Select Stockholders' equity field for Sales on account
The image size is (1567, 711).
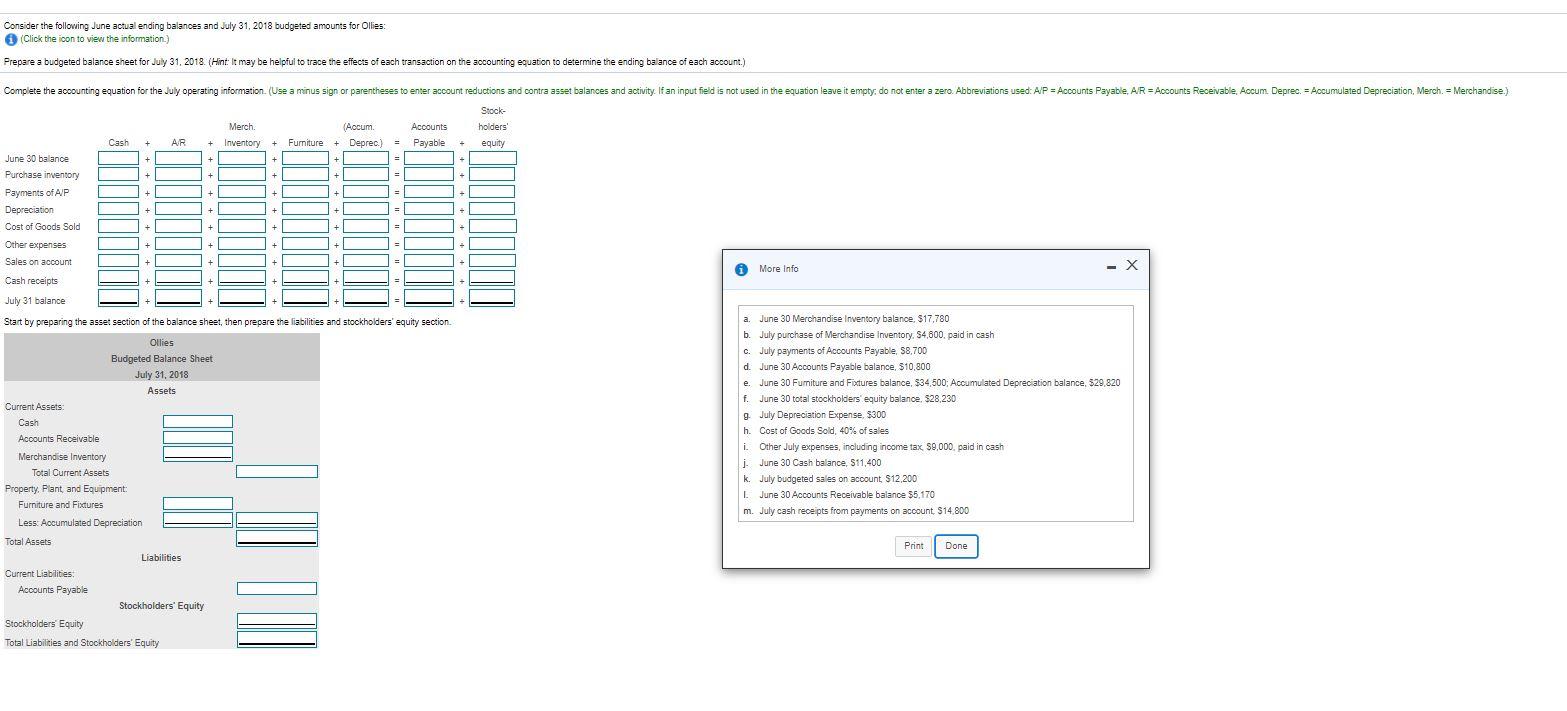pyautogui.click(x=493, y=261)
